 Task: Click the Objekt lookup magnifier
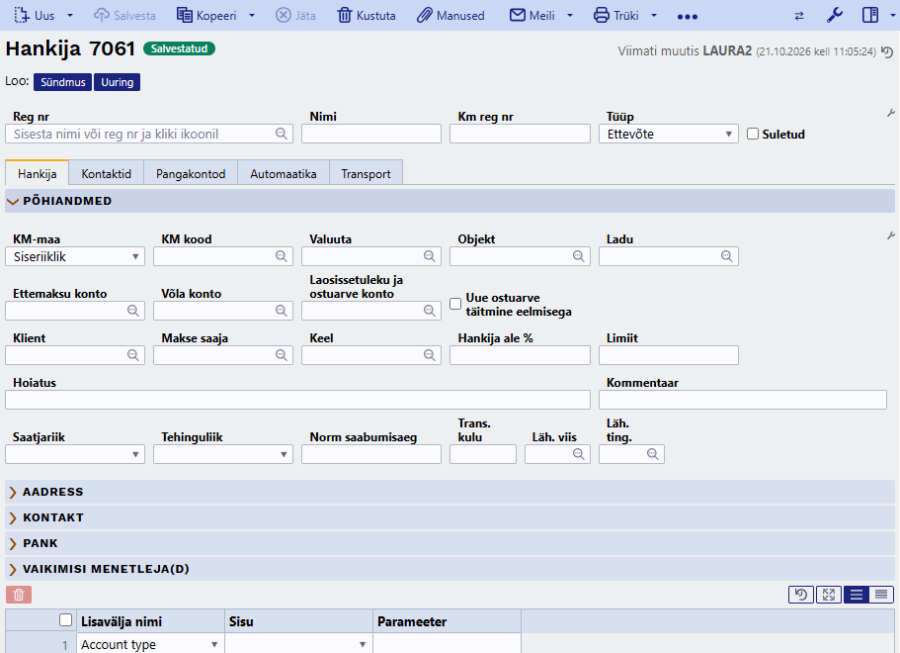coord(579,256)
